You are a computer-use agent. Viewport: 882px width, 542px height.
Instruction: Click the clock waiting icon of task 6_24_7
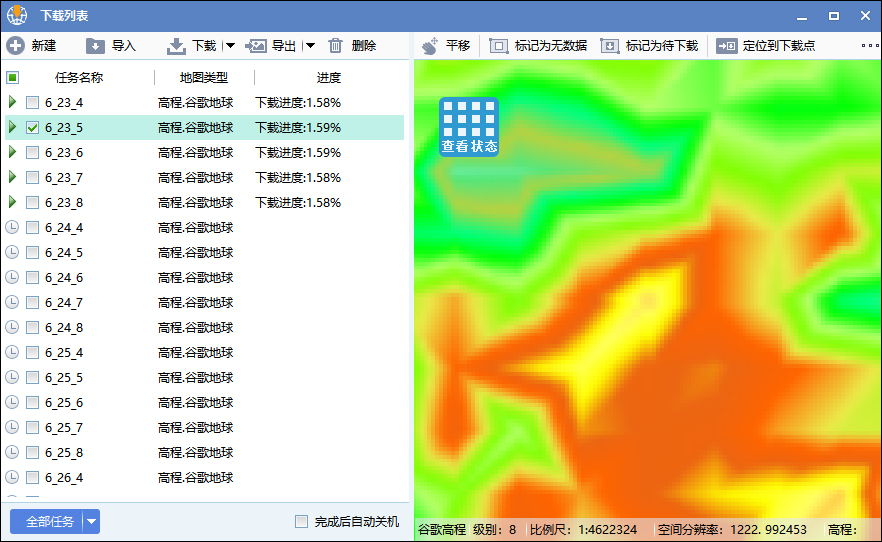pos(12,302)
